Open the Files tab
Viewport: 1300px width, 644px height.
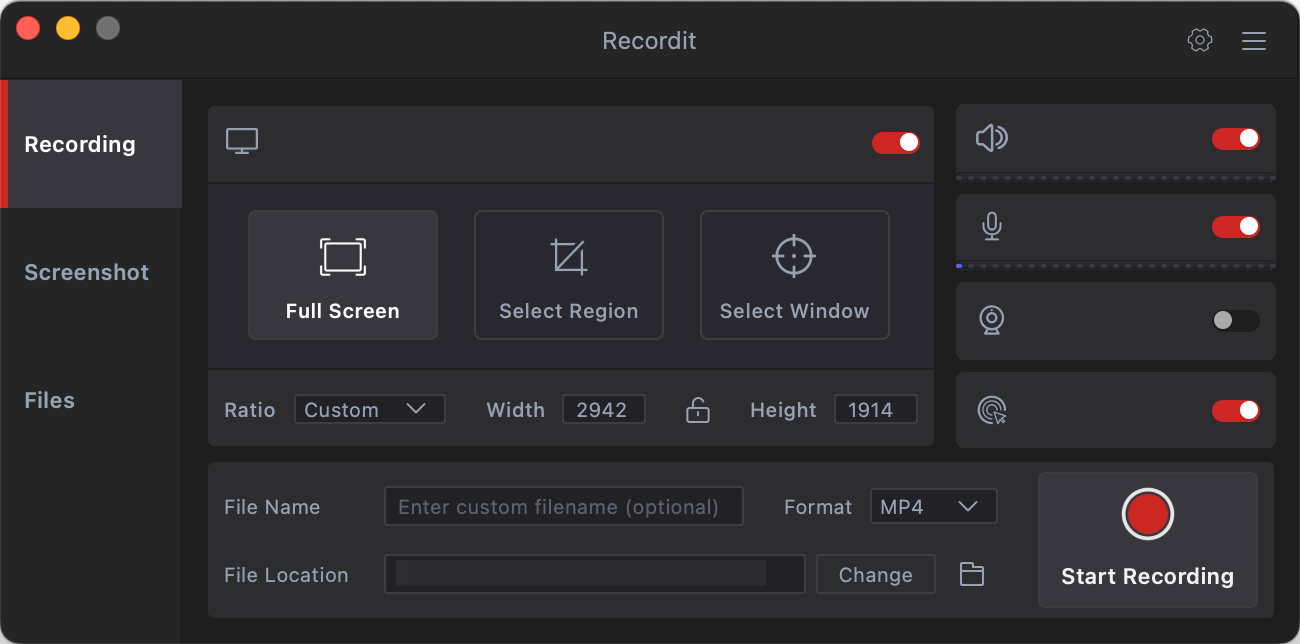coord(50,400)
